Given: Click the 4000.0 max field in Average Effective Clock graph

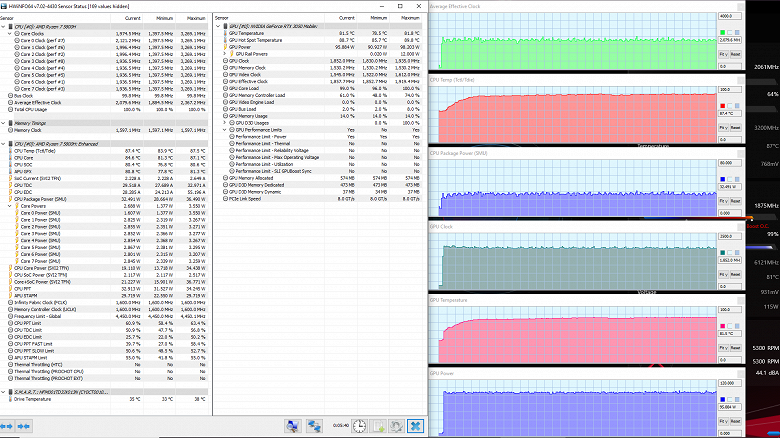Looking at the screenshot, I should coord(730,16).
